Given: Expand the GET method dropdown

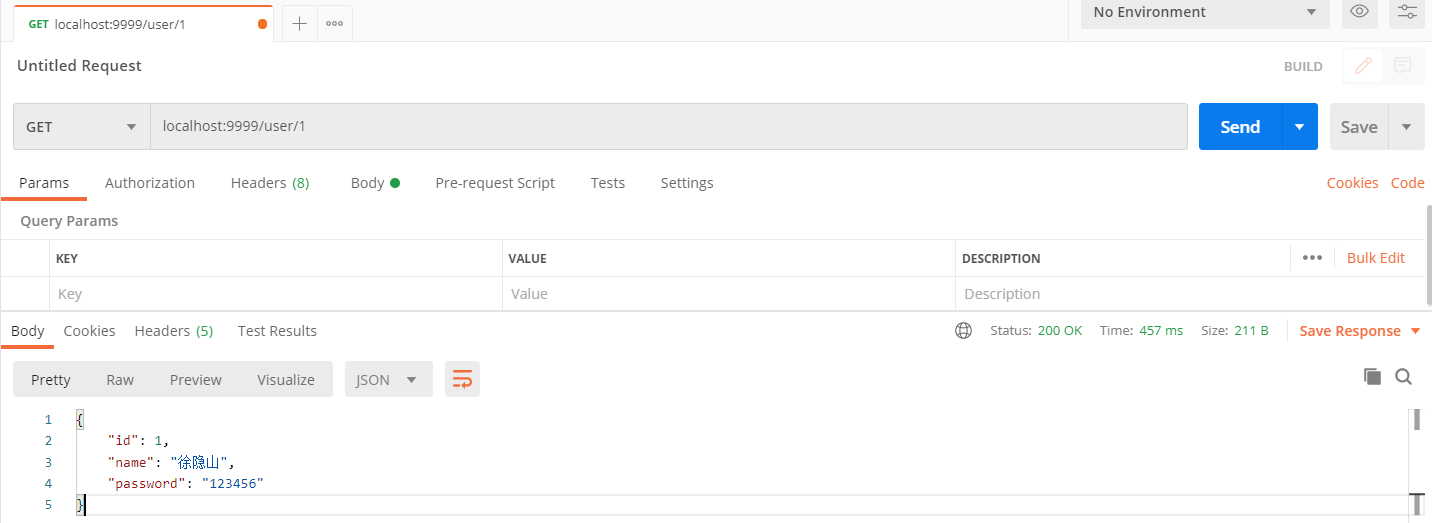Looking at the screenshot, I should [82, 127].
